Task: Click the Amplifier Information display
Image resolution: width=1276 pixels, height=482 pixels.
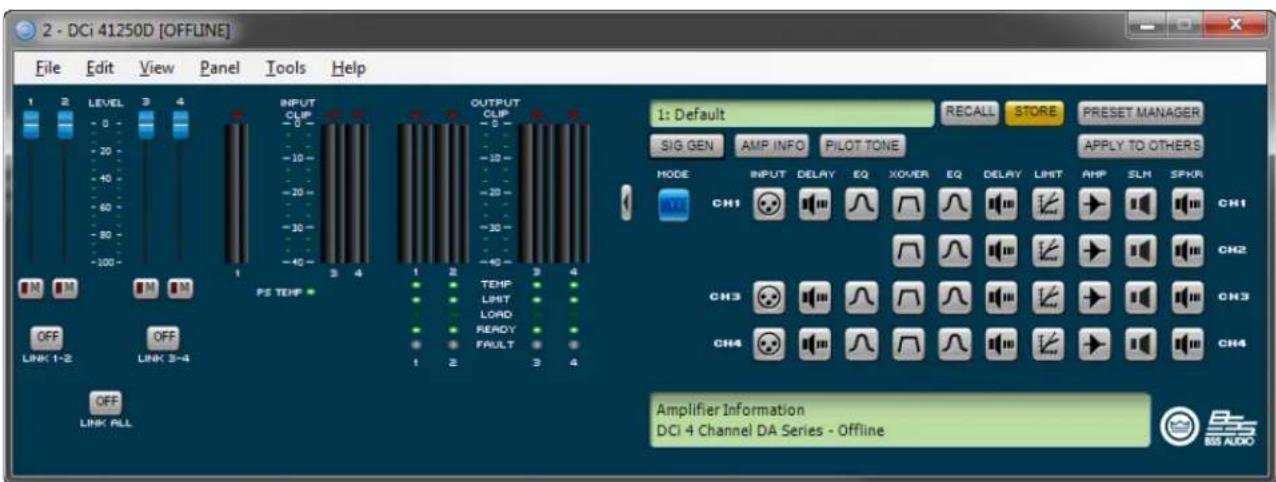Action: point(899,420)
